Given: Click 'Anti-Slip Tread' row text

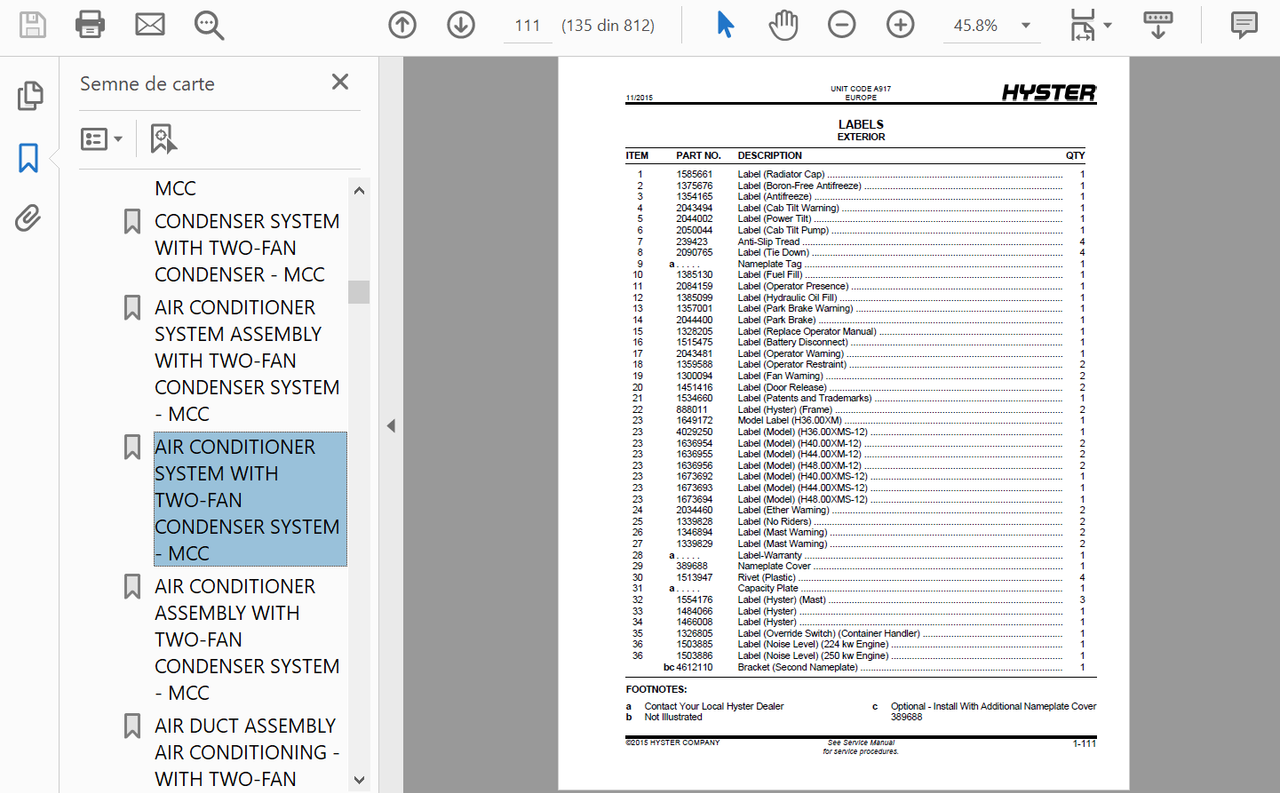Looking at the screenshot, I should (x=769, y=241).
